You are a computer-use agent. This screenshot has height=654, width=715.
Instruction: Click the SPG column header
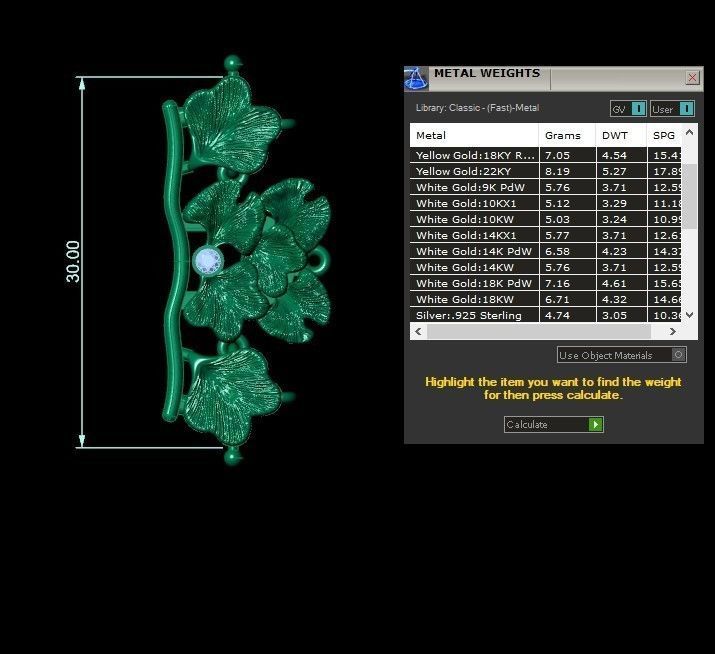click(x=664, y=135)
